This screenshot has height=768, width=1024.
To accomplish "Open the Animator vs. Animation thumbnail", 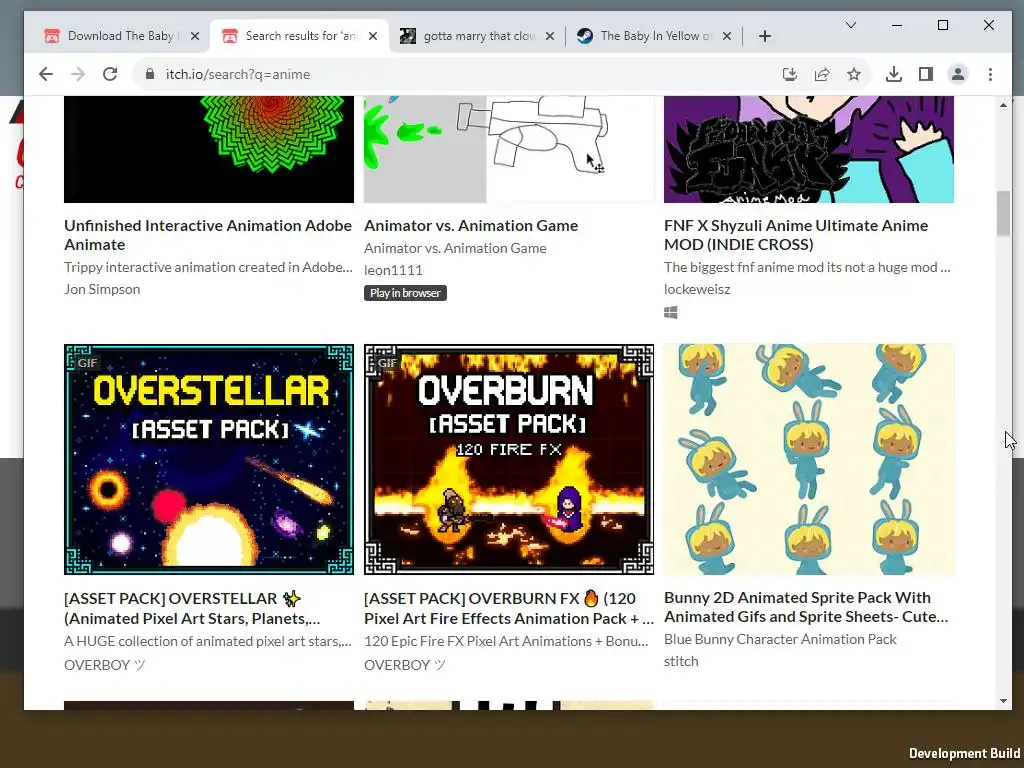I will 509,150.
